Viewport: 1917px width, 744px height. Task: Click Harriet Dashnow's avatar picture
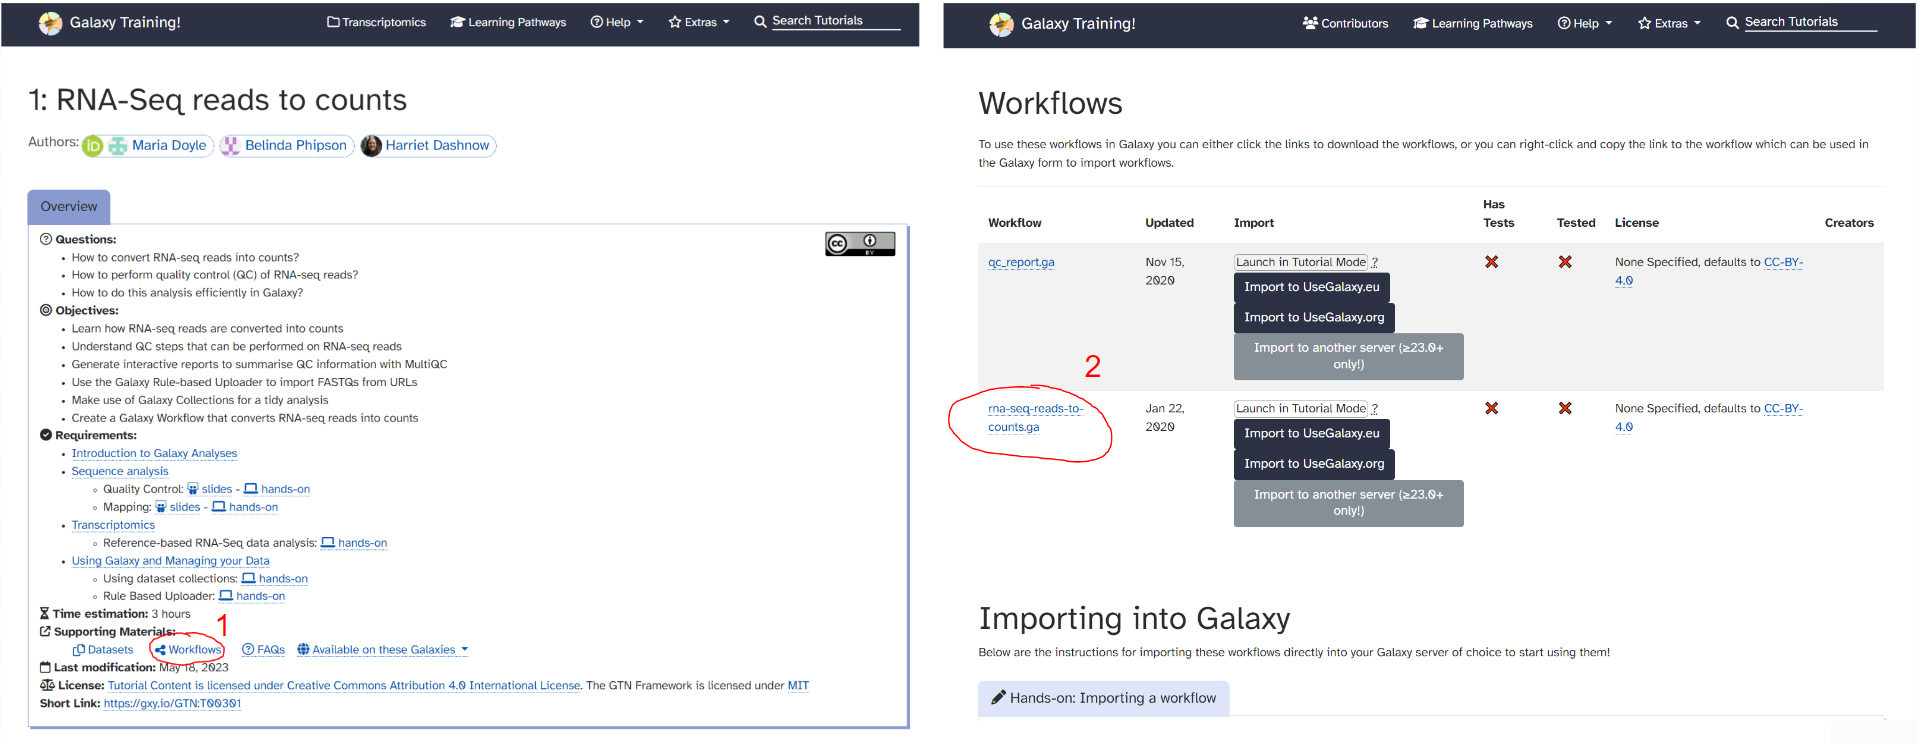[x=371, y=146]
